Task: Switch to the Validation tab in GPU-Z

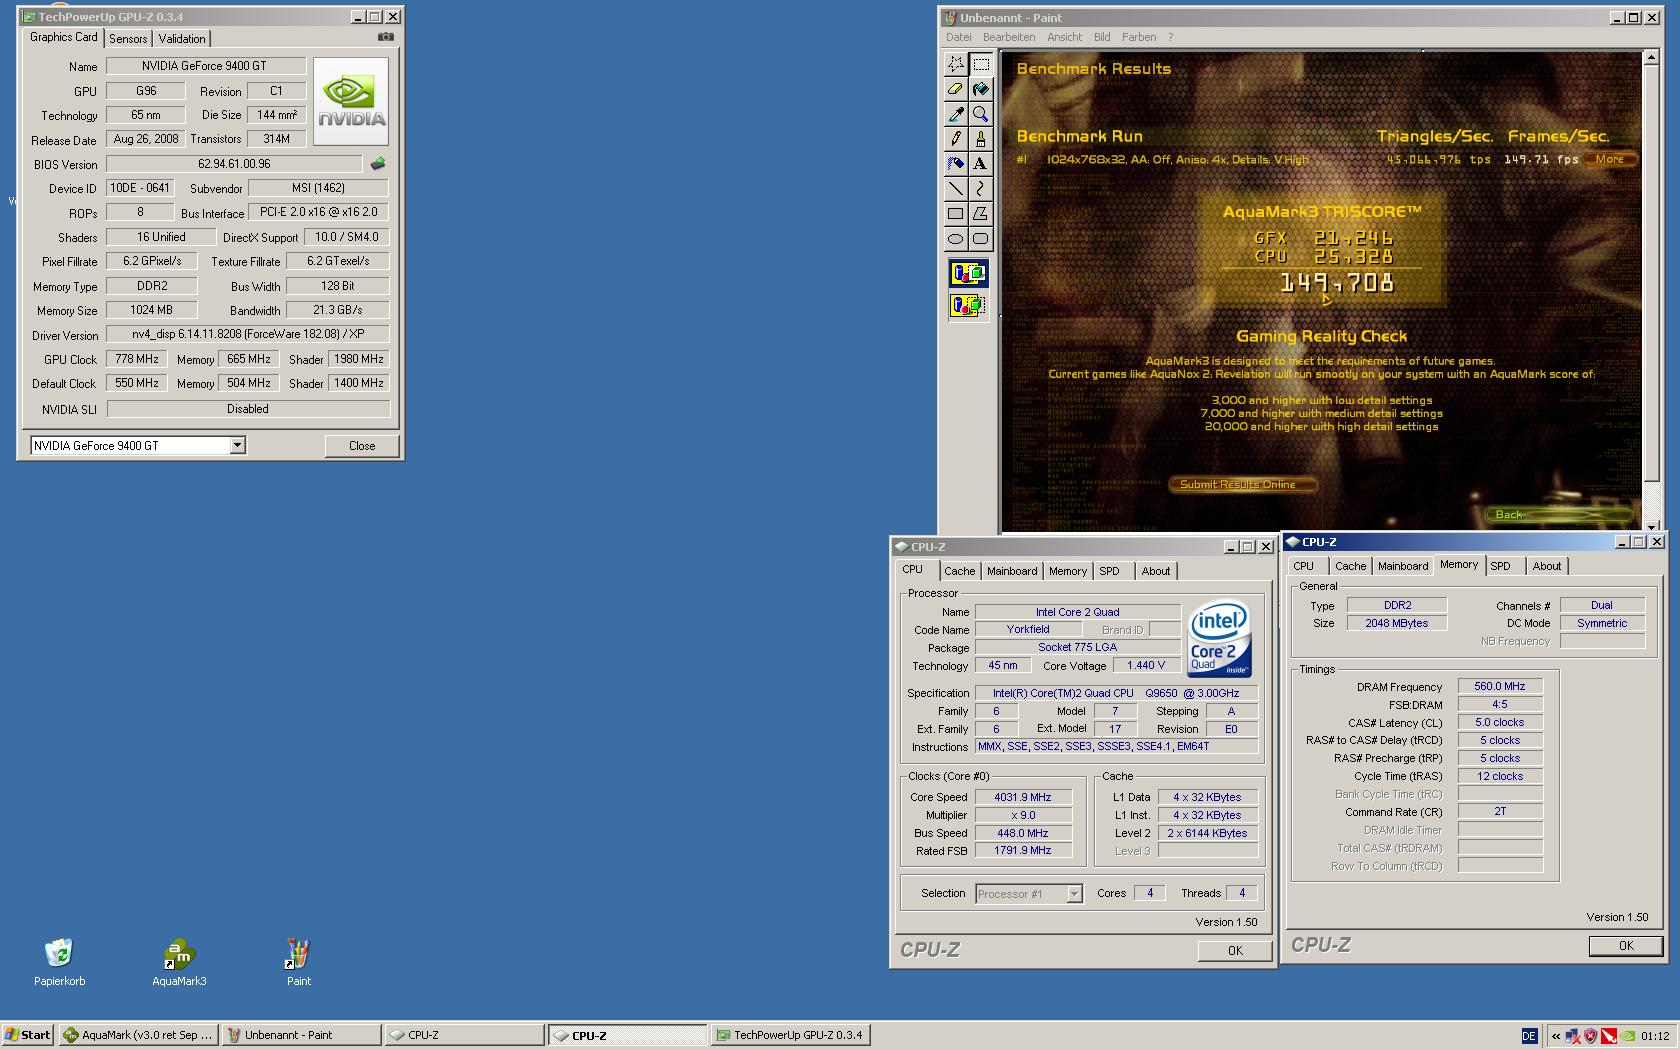Action: tap(182, 39)
